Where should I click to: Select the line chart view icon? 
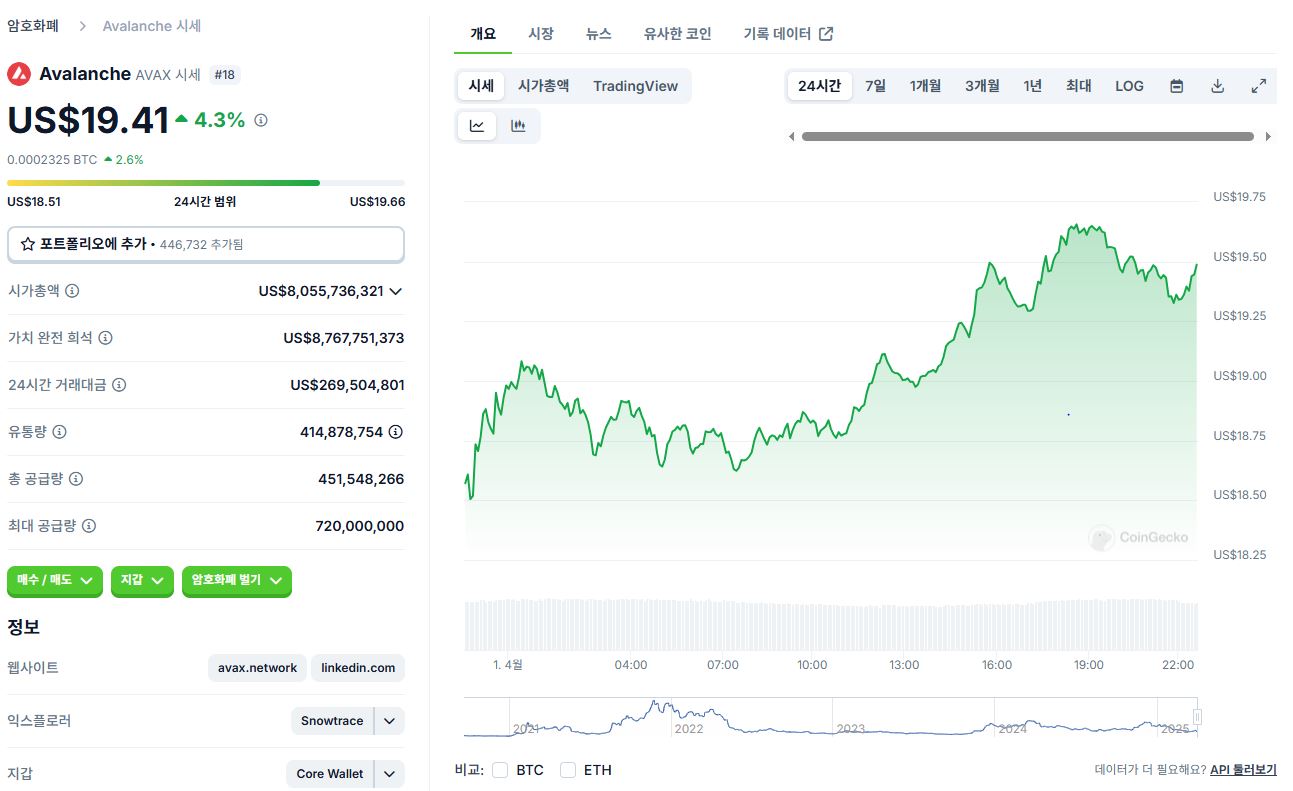(x=477, y=126)
